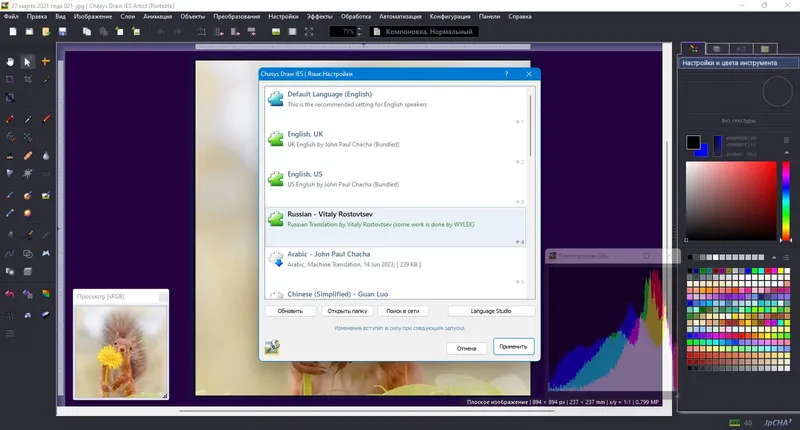Screen dimensions: 800x430
Task: Click the 75% zoom input field
Action: point(342,32)
